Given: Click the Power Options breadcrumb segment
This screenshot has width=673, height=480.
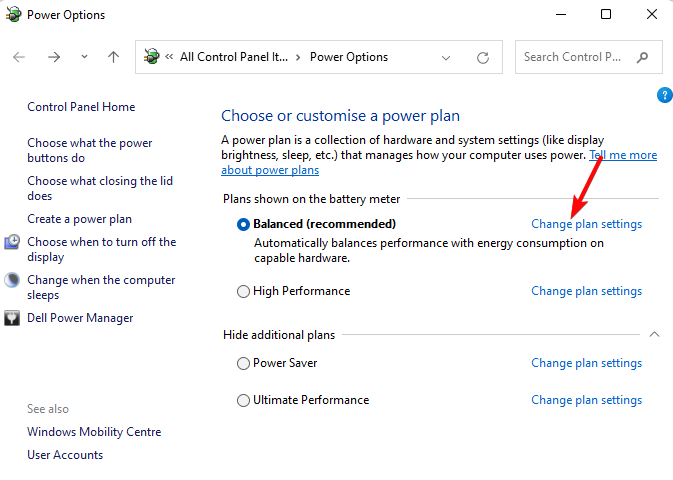Looking at the screenshot, I should pos(349,57).
